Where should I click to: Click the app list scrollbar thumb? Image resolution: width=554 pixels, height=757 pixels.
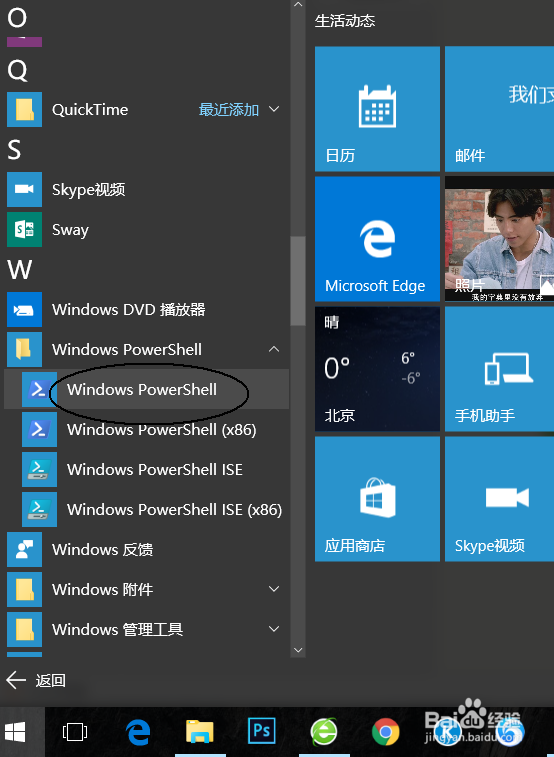[298, 281]
